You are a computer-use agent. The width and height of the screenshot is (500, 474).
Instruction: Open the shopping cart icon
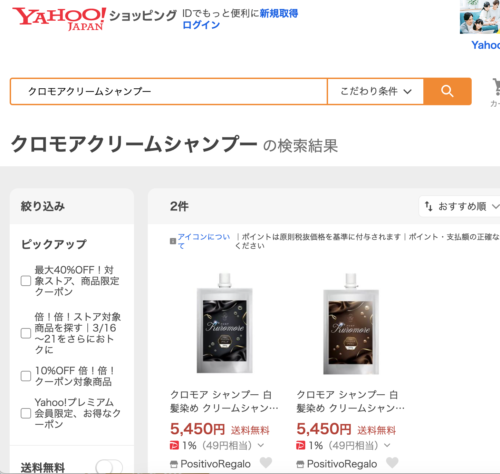pos(496,86)
